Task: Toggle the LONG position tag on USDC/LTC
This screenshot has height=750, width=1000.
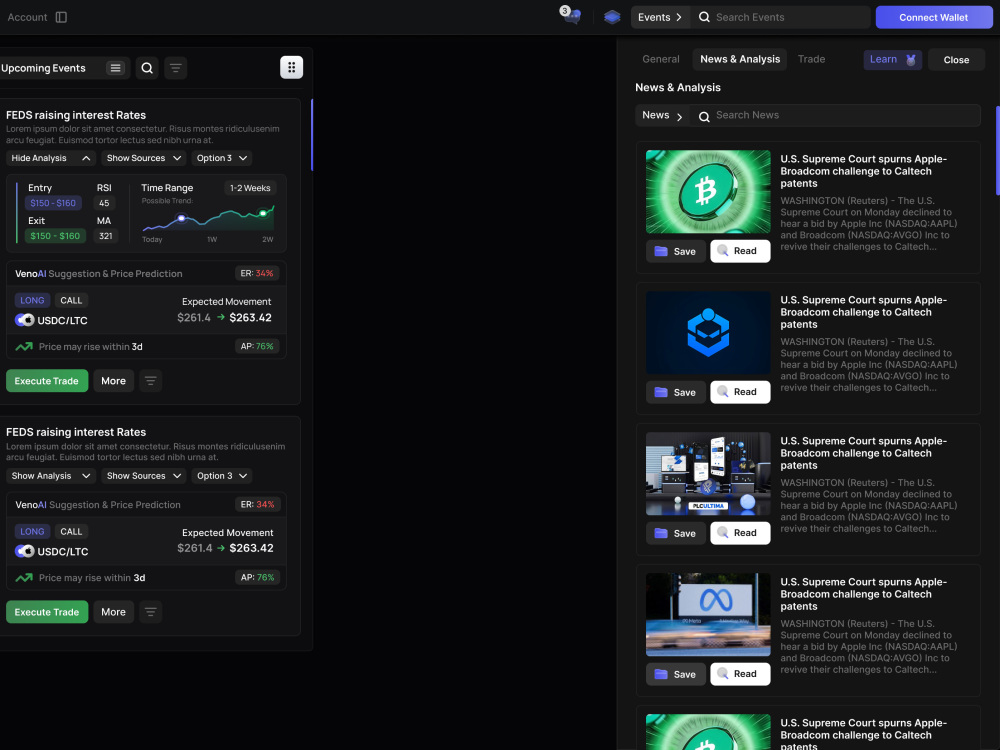Action: pyautogui.click(x=32, y=300)
